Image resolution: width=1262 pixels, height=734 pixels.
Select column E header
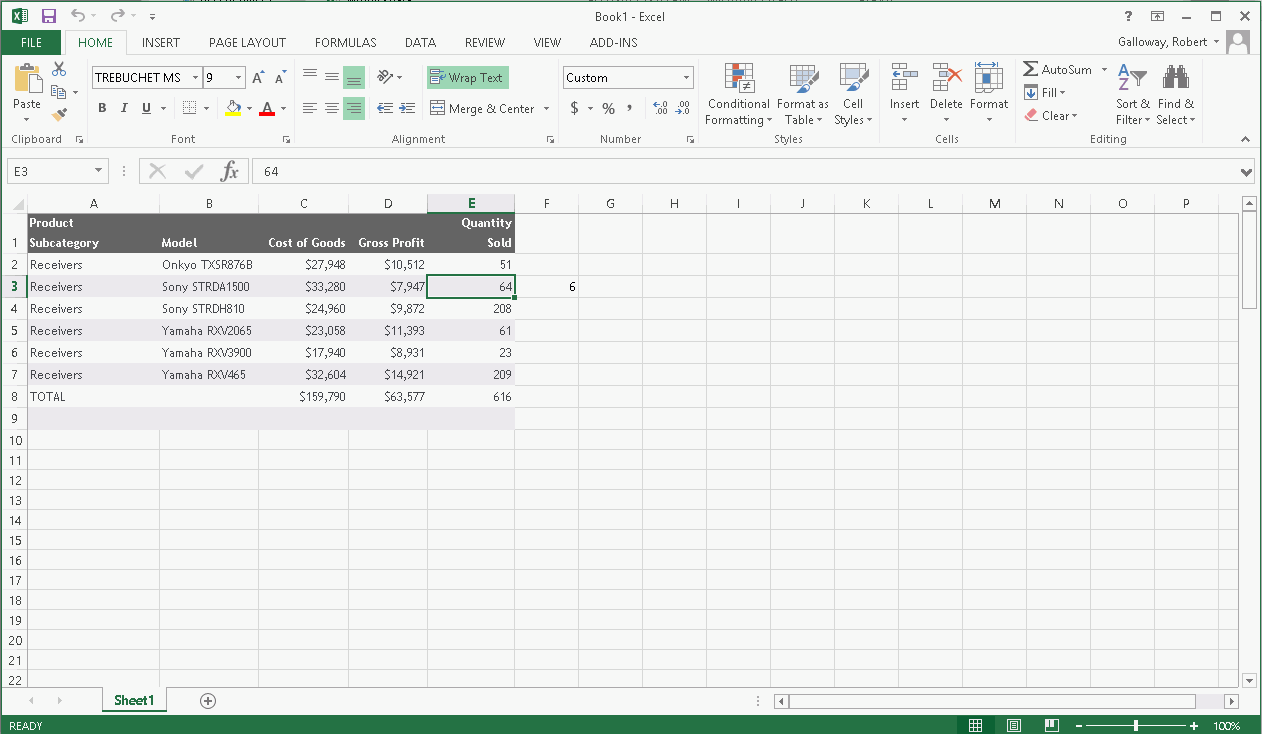point(471,204)
